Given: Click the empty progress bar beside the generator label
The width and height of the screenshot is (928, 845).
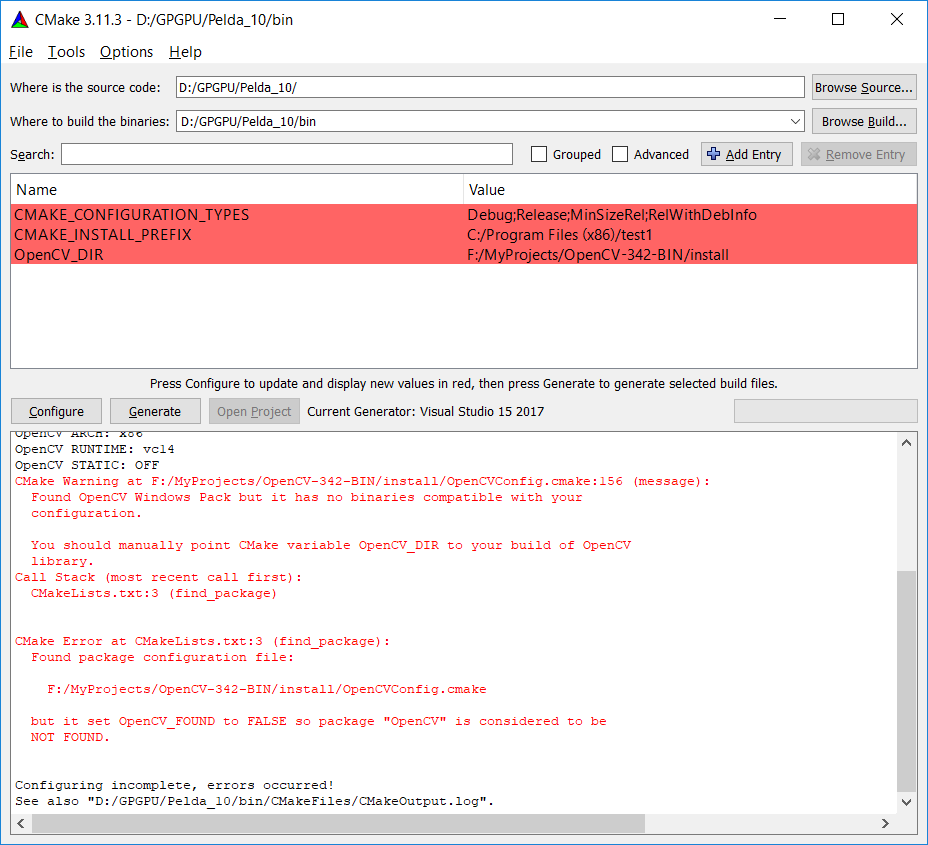Looking at the screenshot, I should (826, 411).
